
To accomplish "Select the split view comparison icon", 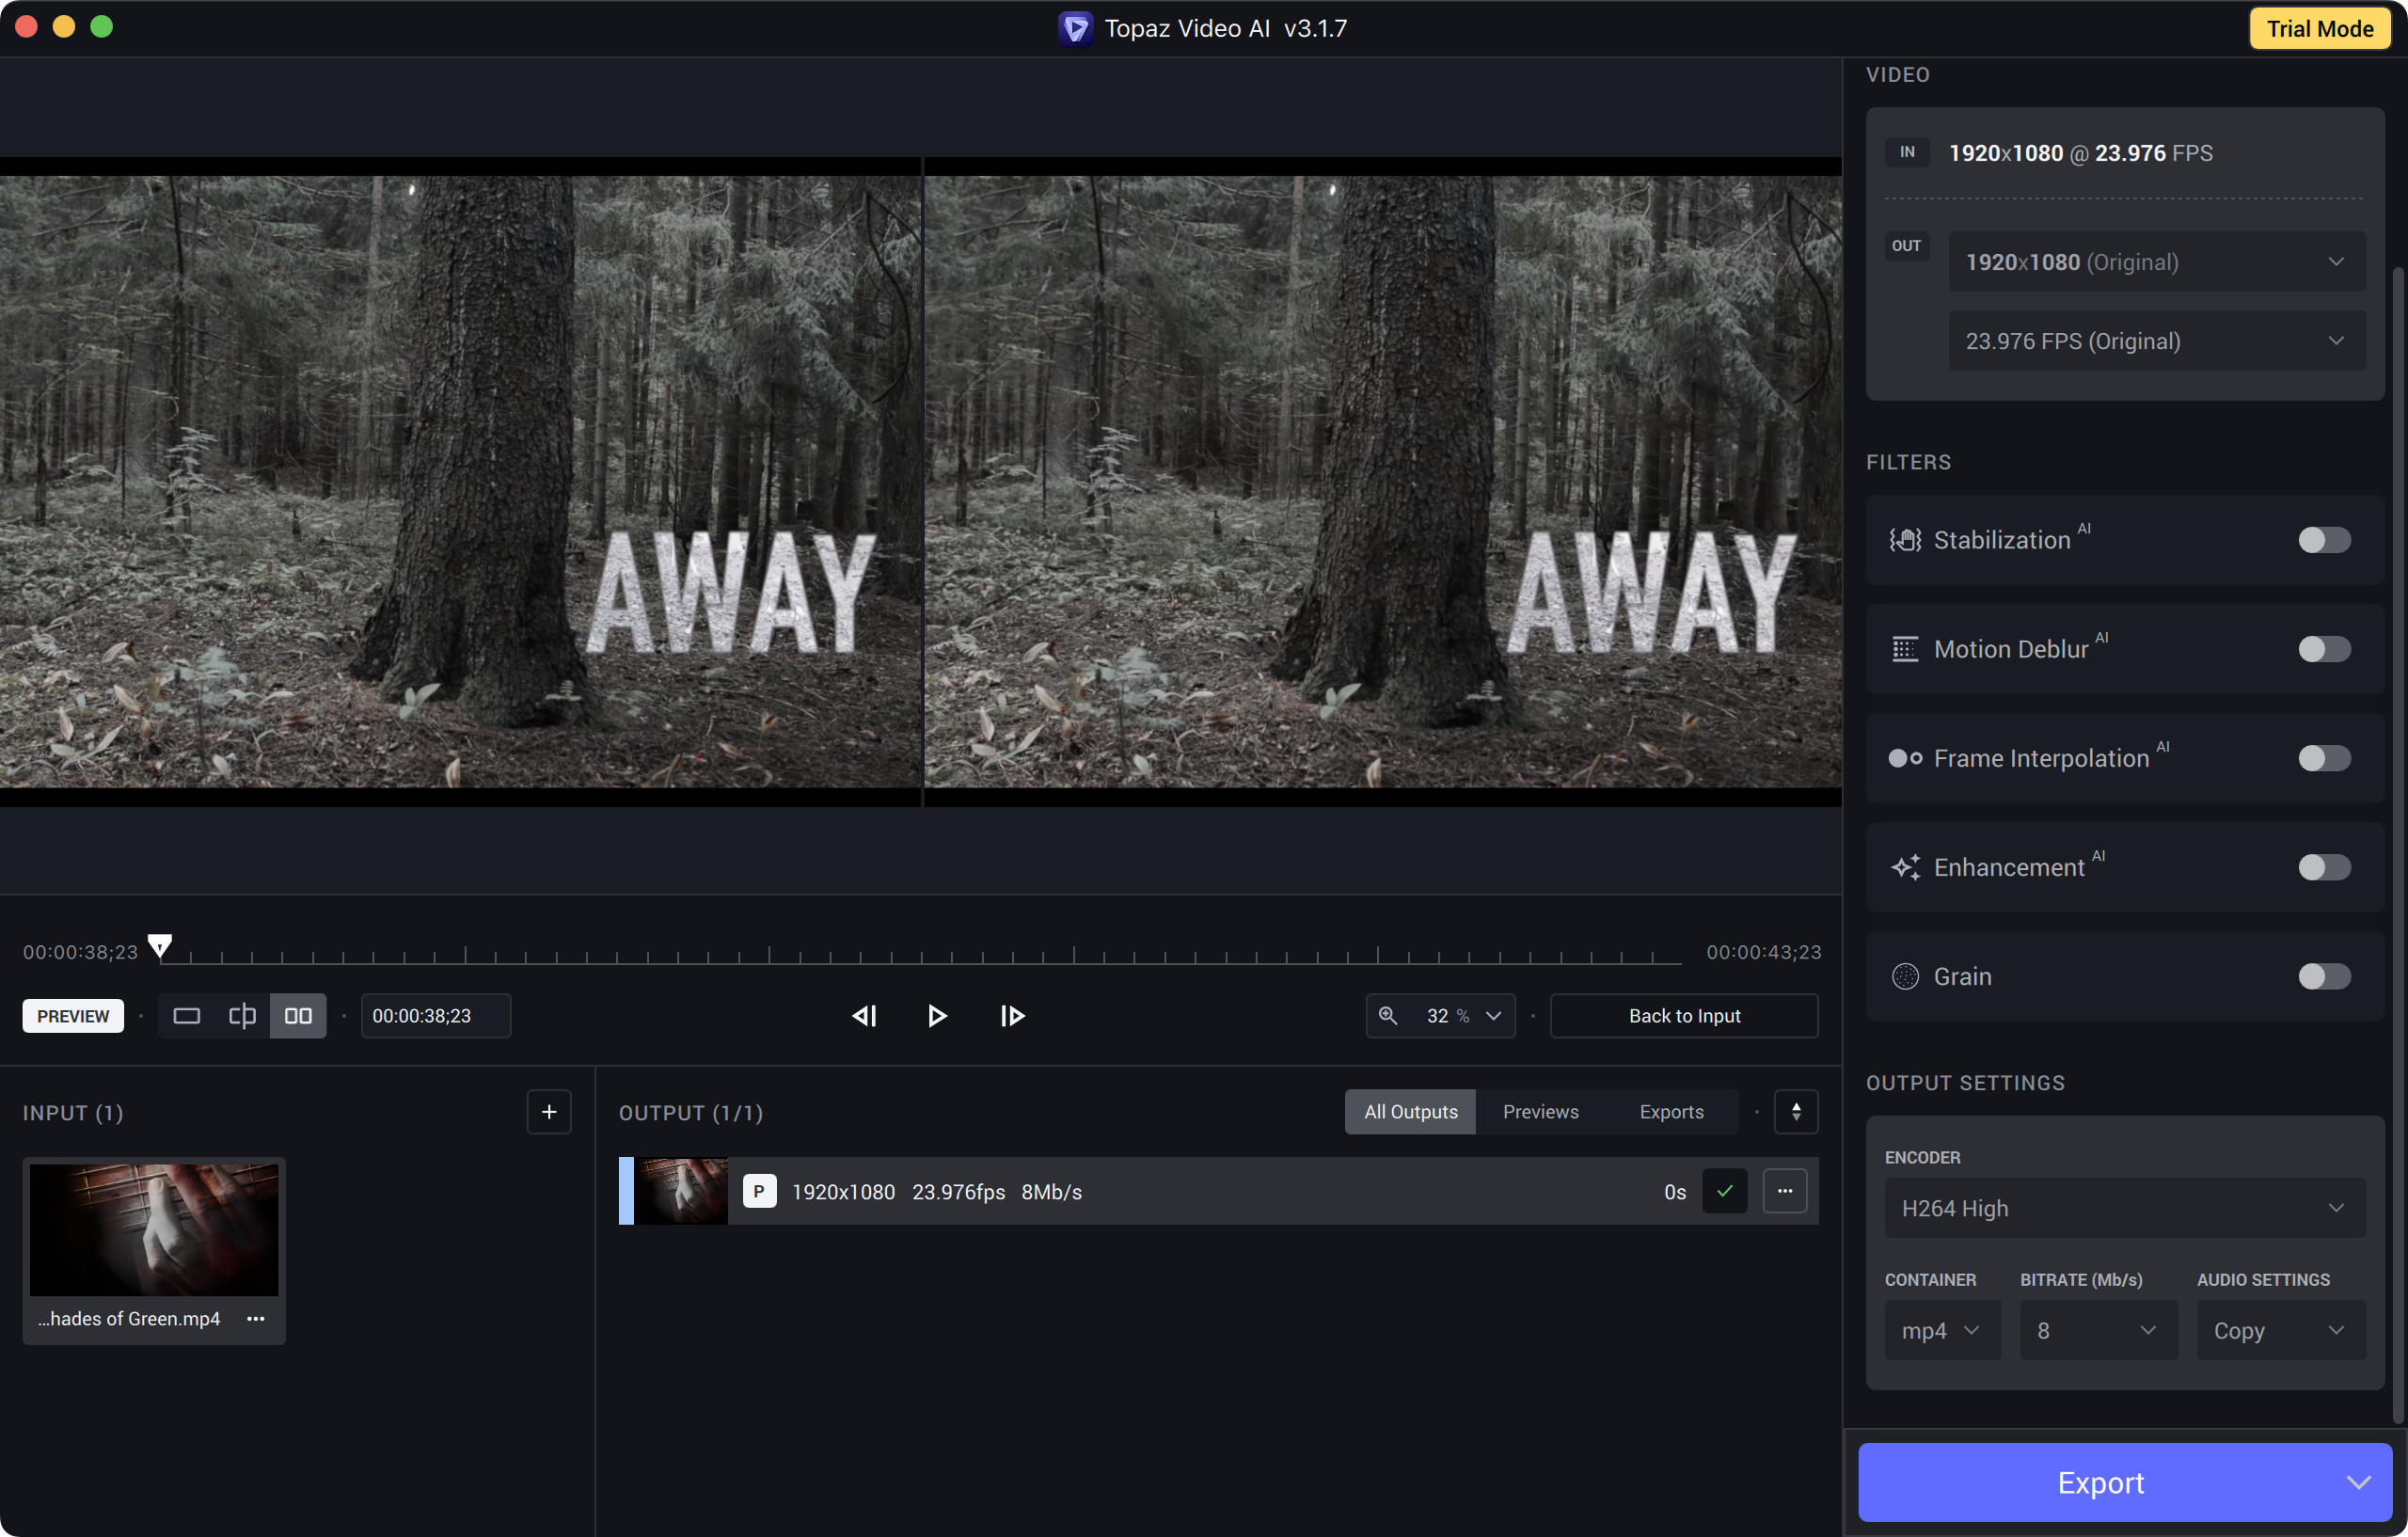I will (x=242, y=1016).
